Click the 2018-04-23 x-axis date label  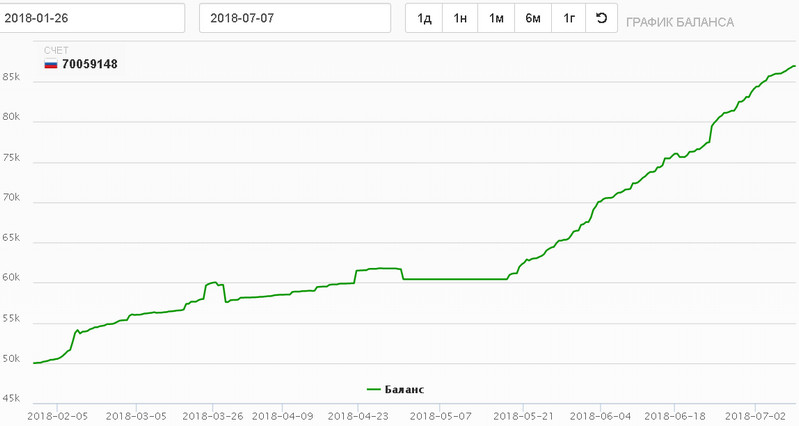[358, 416]
